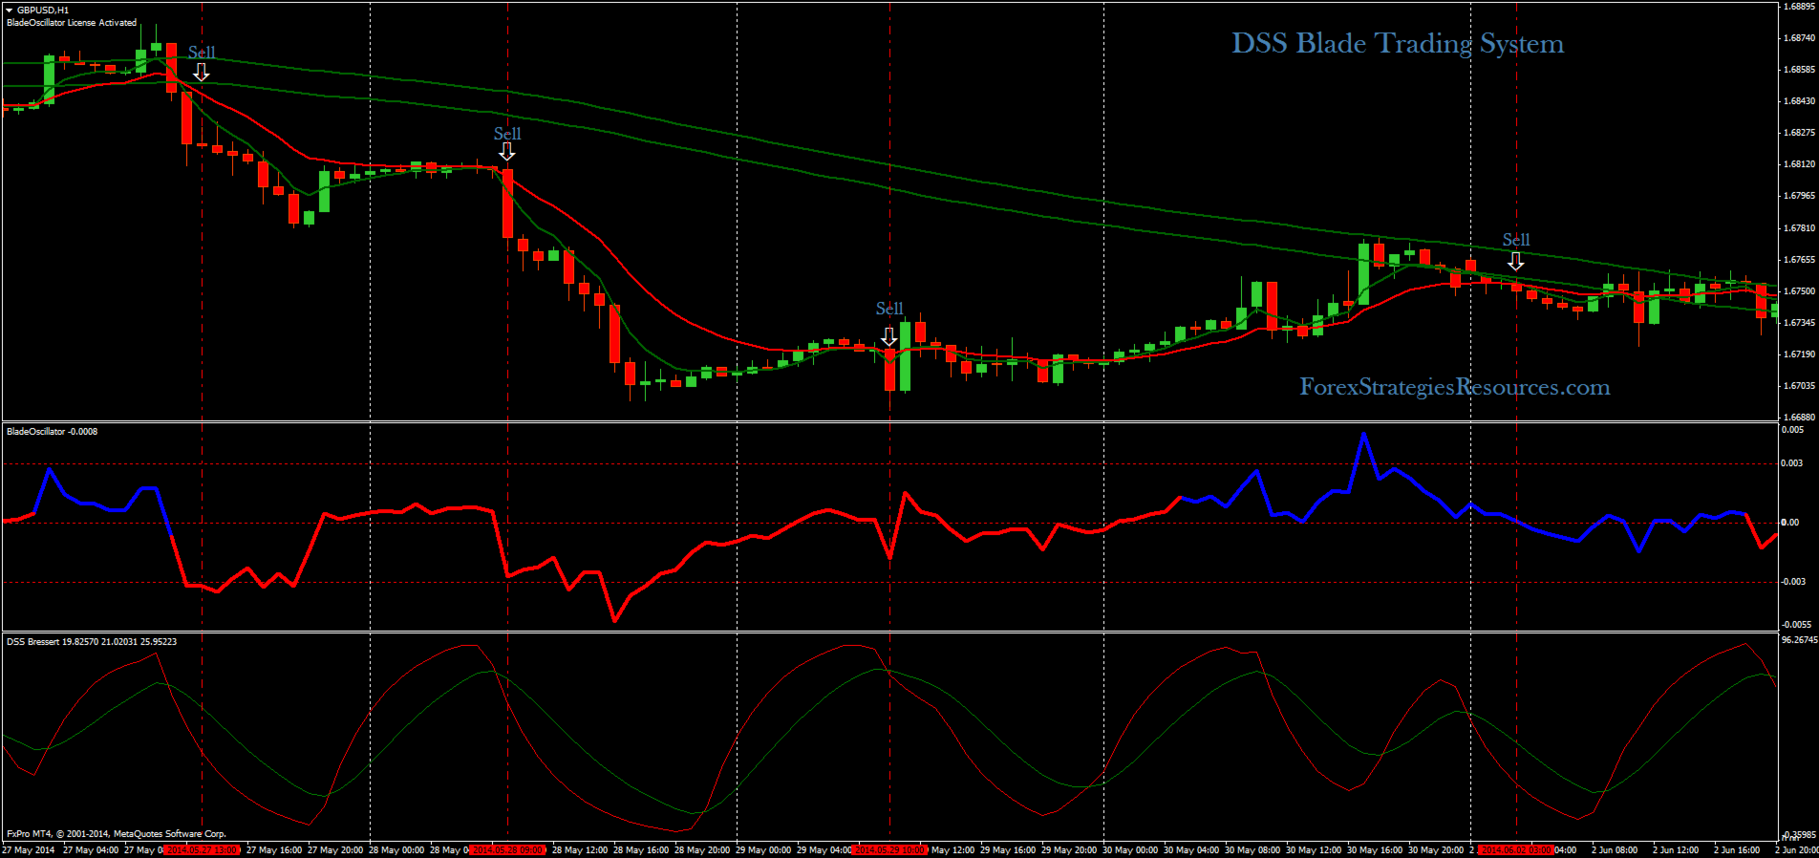Select the GBPUSD,H1 chart title
This screenshot has height=858, width=1819.
[43, 10]
